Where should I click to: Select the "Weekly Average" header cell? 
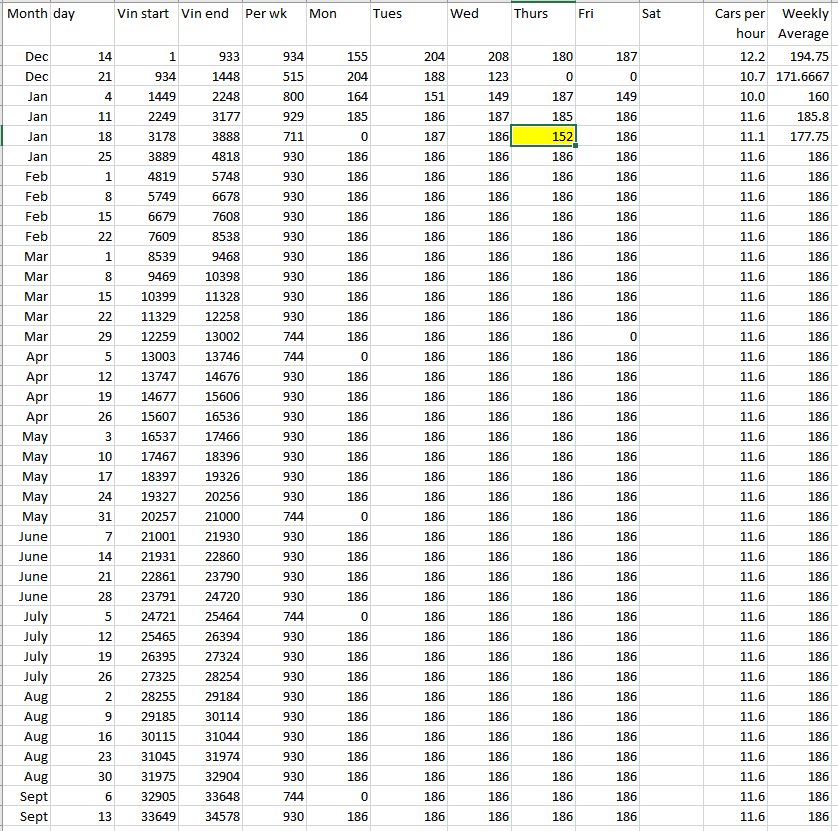(x=802, y=23)
